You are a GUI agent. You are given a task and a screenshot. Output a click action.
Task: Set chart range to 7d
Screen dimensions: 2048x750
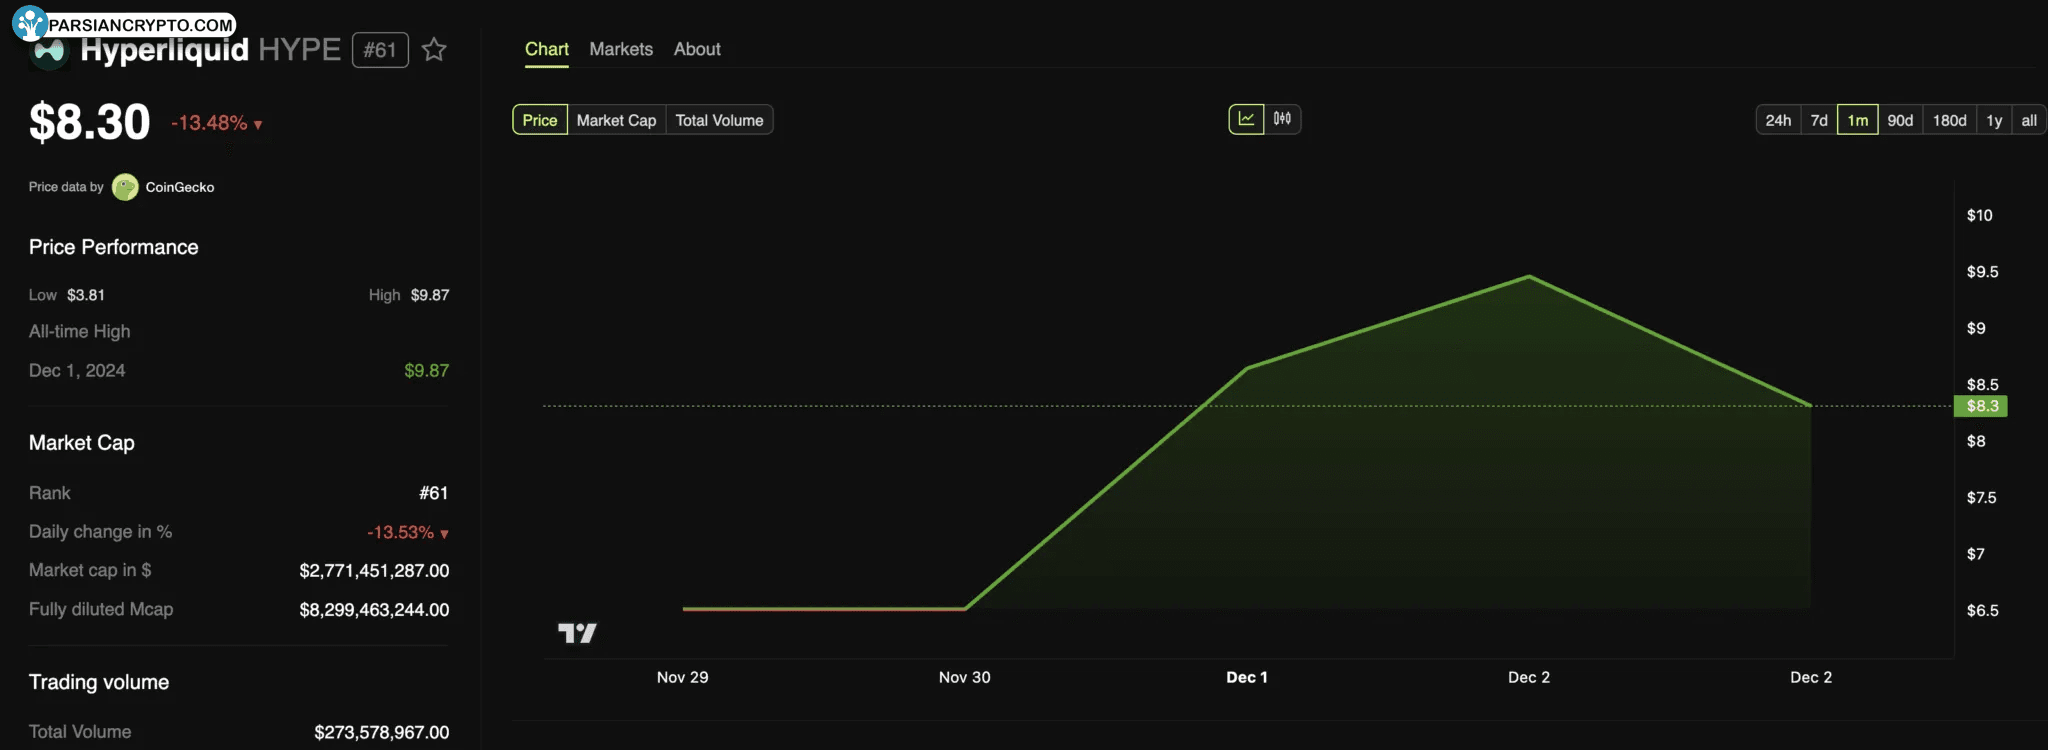1819,120
